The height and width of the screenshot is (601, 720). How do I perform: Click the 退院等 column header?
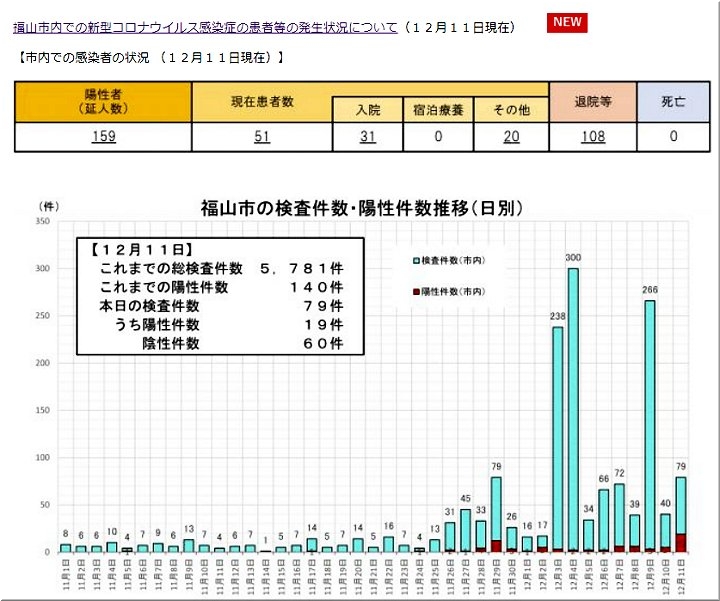coord(593,101)
